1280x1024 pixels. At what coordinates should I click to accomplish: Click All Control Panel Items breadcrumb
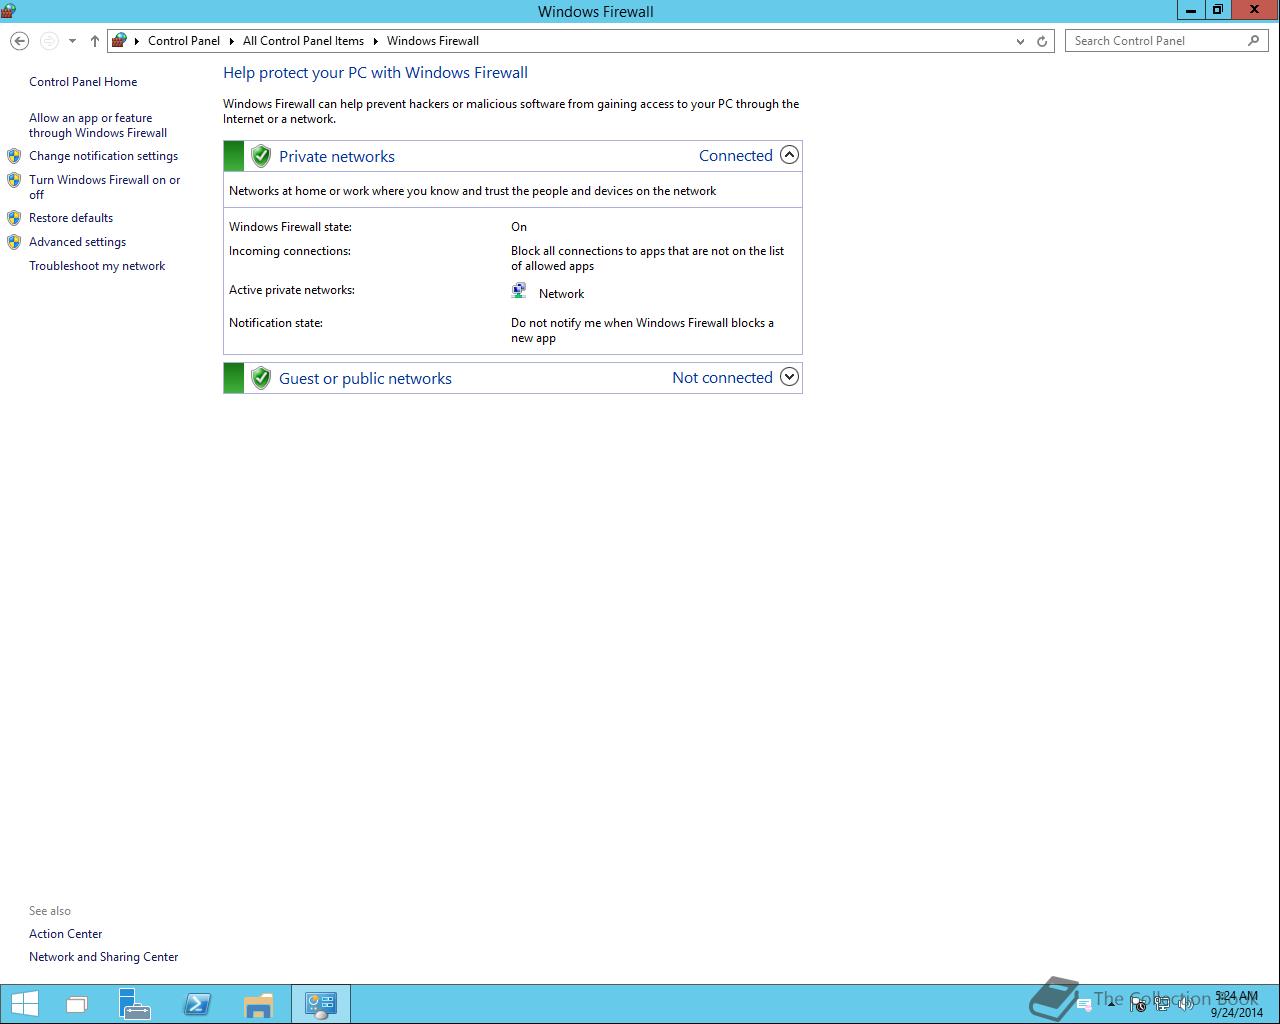pyautogui.click(x=303, y=41)
